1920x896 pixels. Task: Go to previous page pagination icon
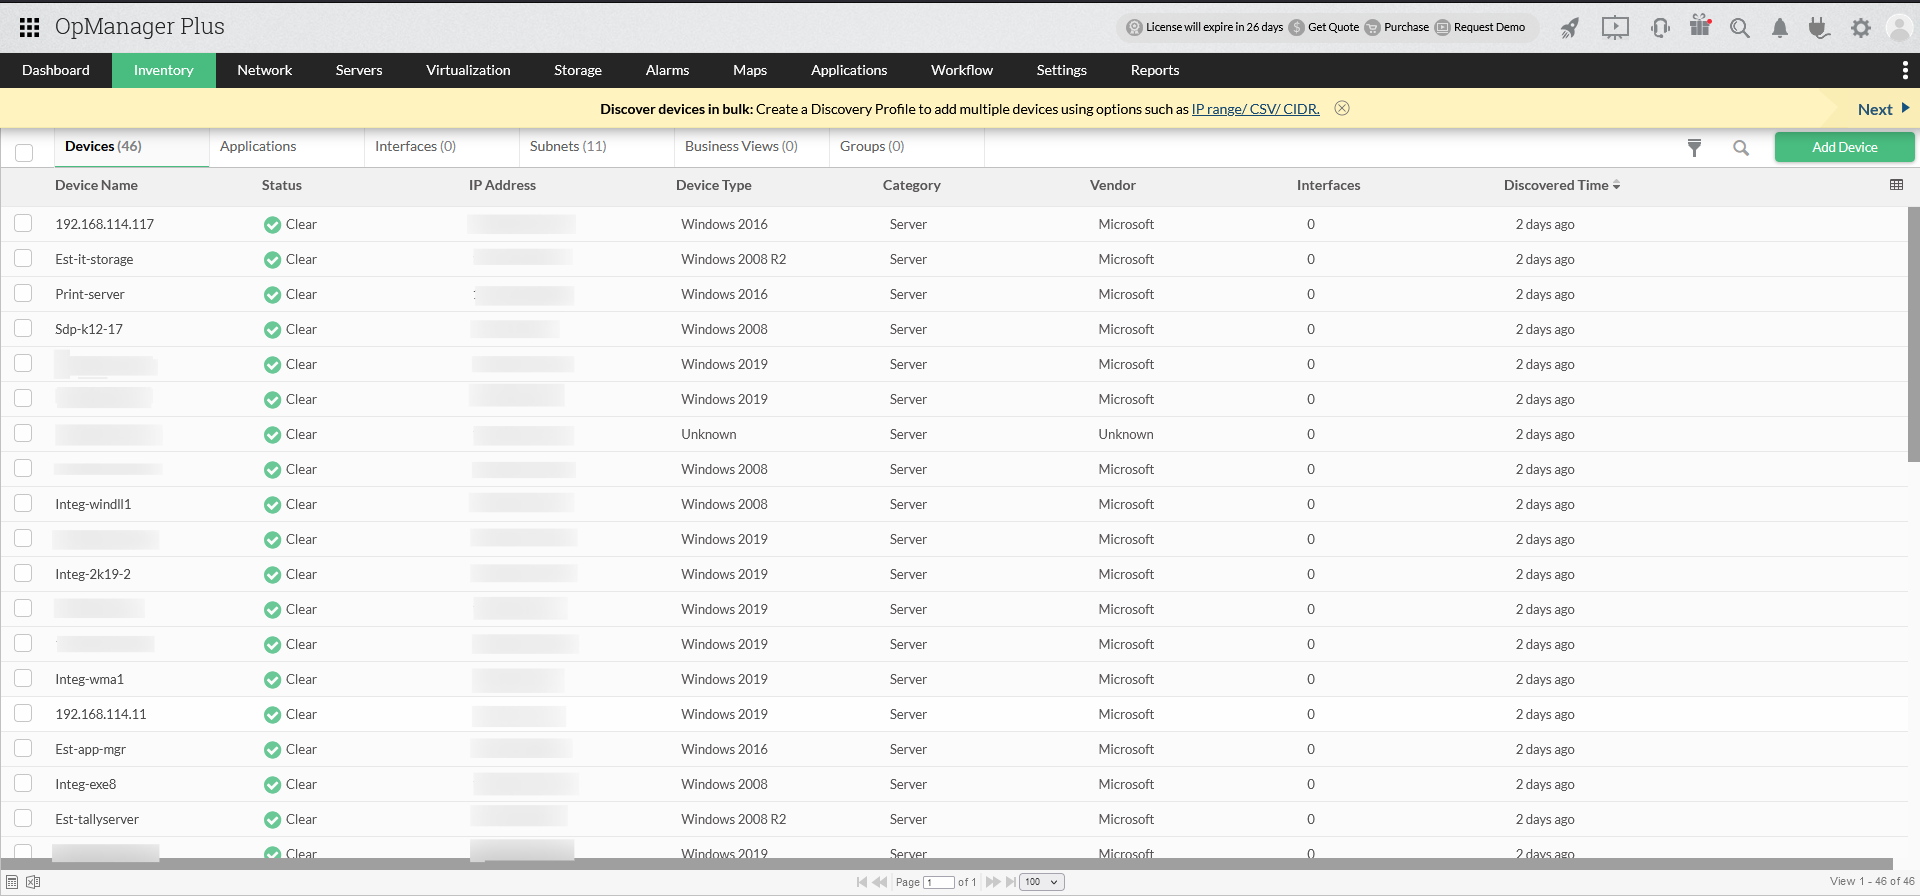coord(880,882)
